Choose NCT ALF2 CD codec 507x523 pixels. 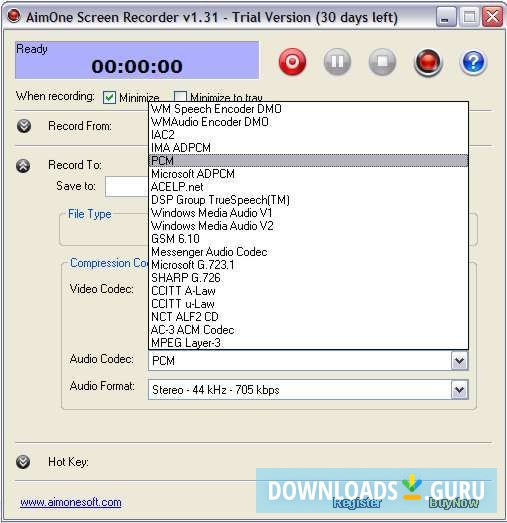(309, 317)
